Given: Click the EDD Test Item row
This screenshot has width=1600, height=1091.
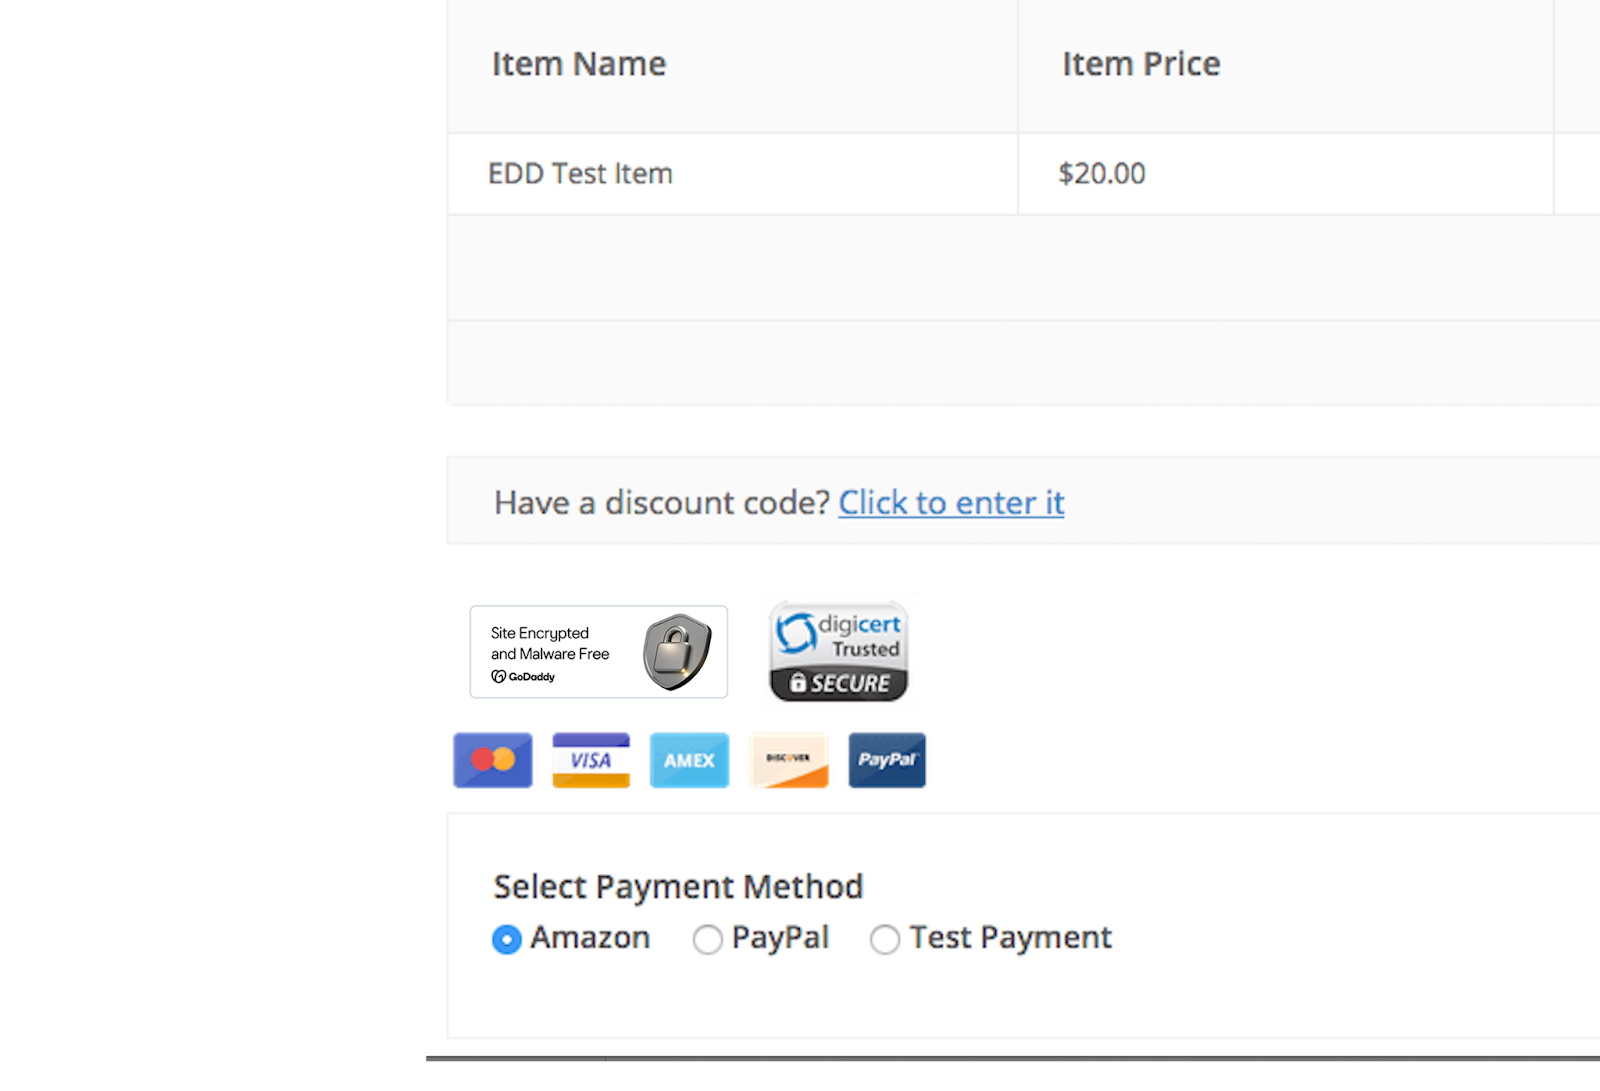Looking at the screenshot, I should click(x=580, y=173).
